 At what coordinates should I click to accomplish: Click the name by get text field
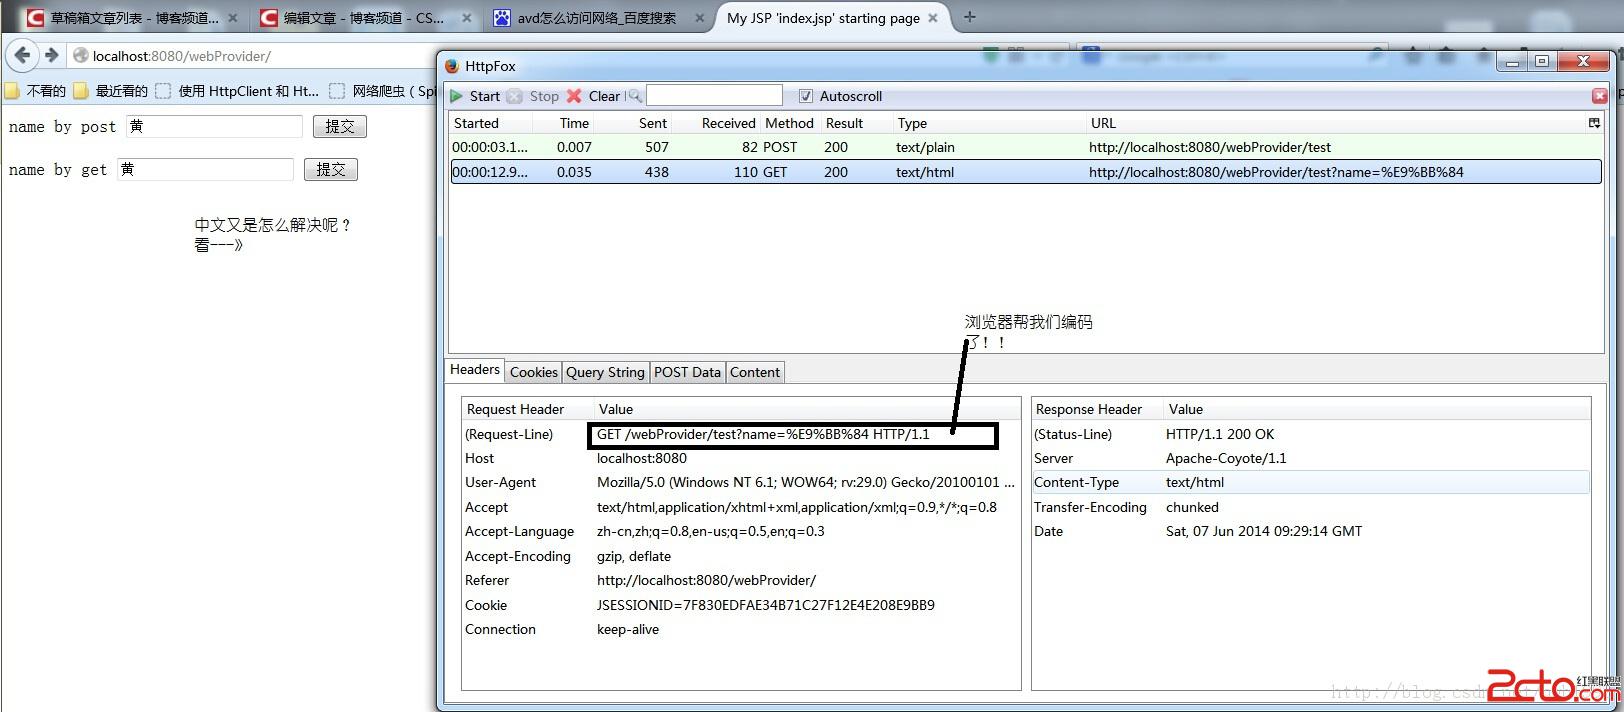pyautogui.click(x=205, y=169)
